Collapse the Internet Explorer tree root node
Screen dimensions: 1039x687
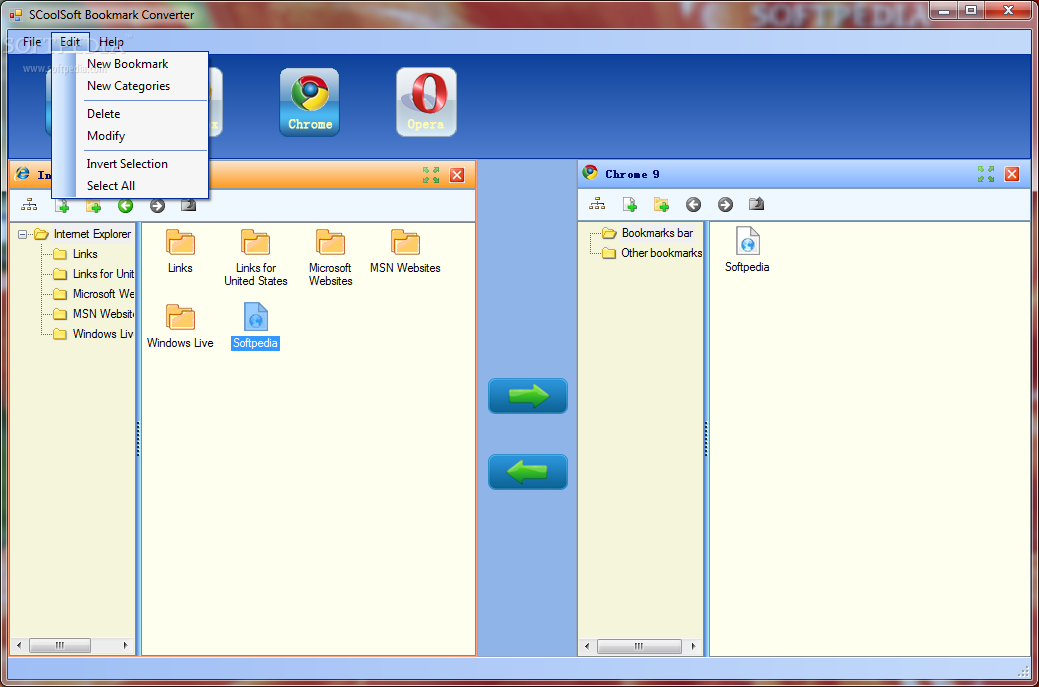tap(23, 234)
